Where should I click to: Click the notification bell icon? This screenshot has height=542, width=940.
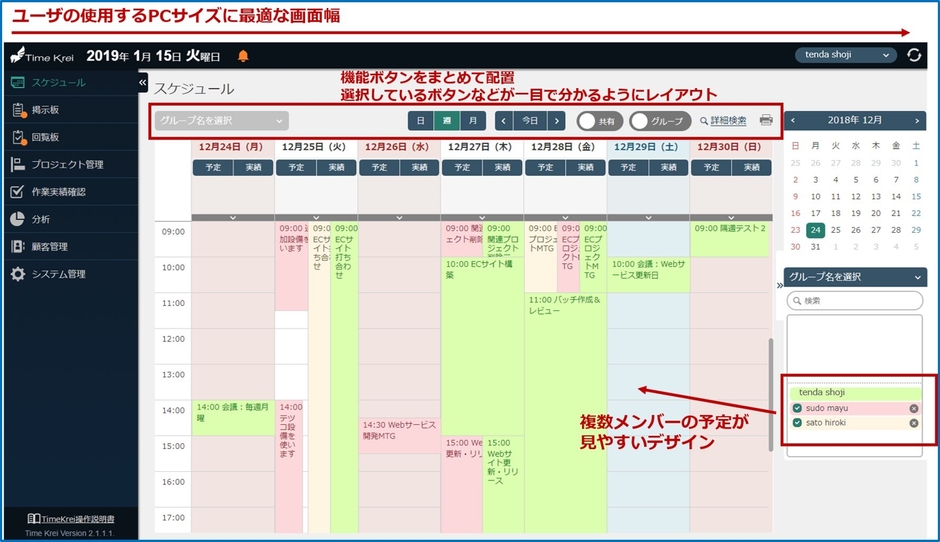coord(243,56)
